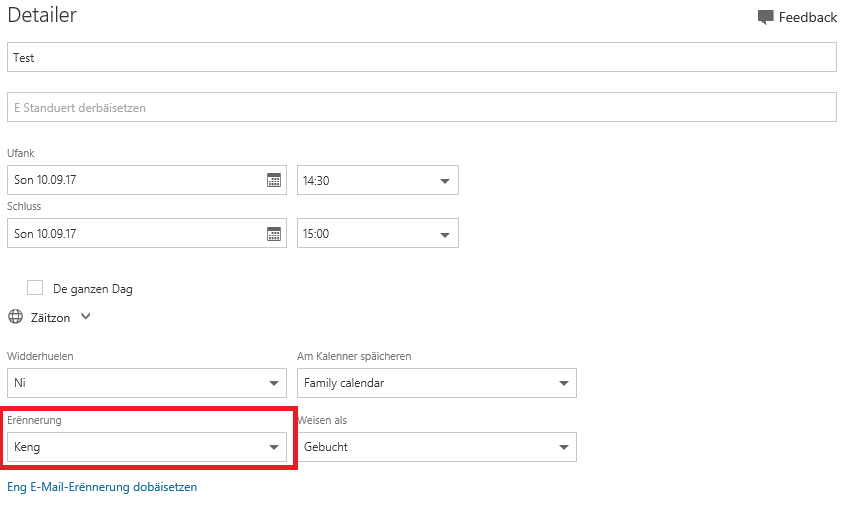The height and width of the screenshot is (505, 851).
Task: Expand the Zäitzon chevron
Action: [85, 317]
